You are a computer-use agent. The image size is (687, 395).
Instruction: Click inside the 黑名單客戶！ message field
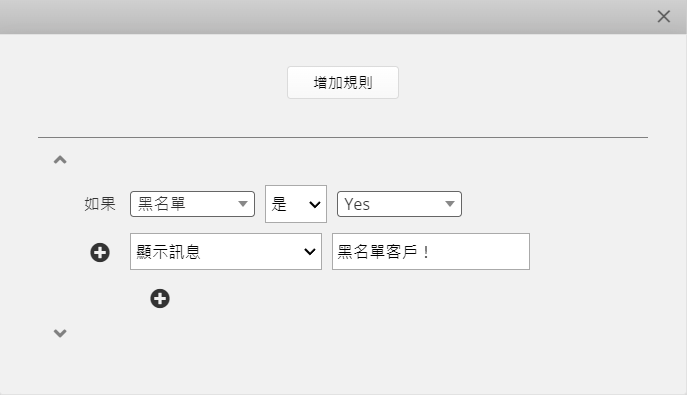coord(431,251)
